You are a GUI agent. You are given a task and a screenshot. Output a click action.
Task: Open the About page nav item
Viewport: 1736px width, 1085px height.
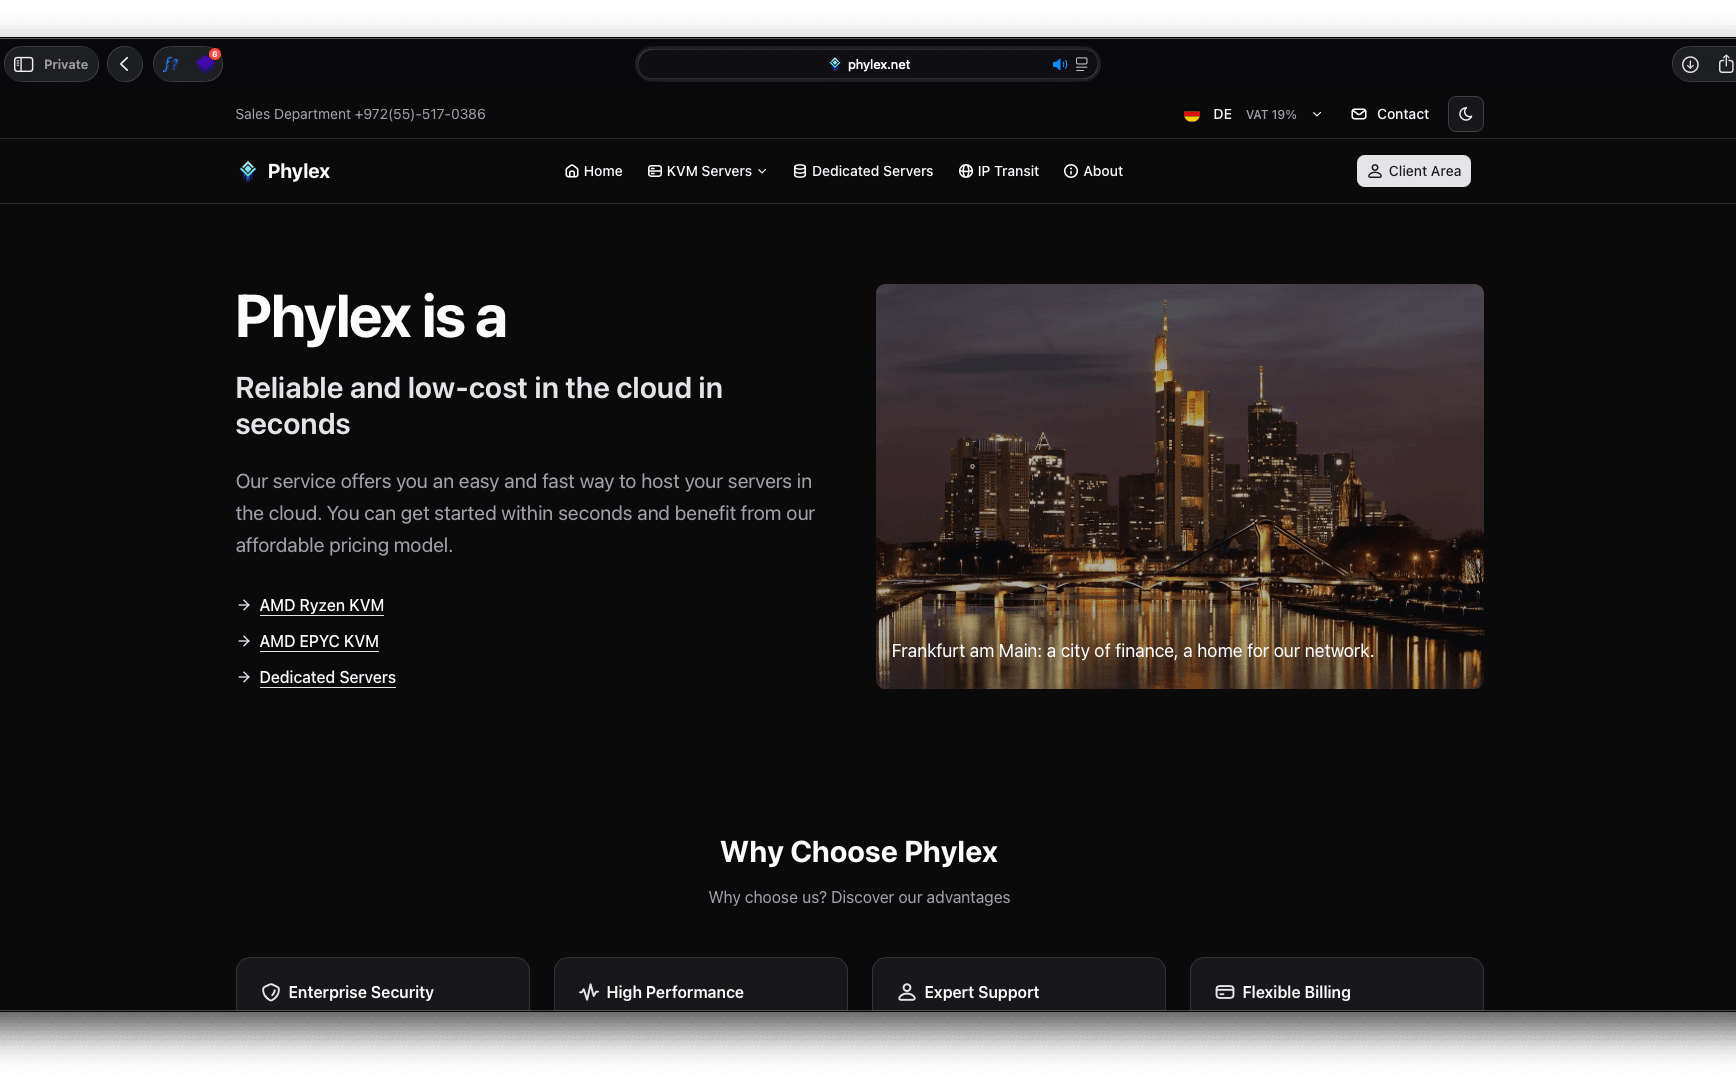coord(1093,171)
